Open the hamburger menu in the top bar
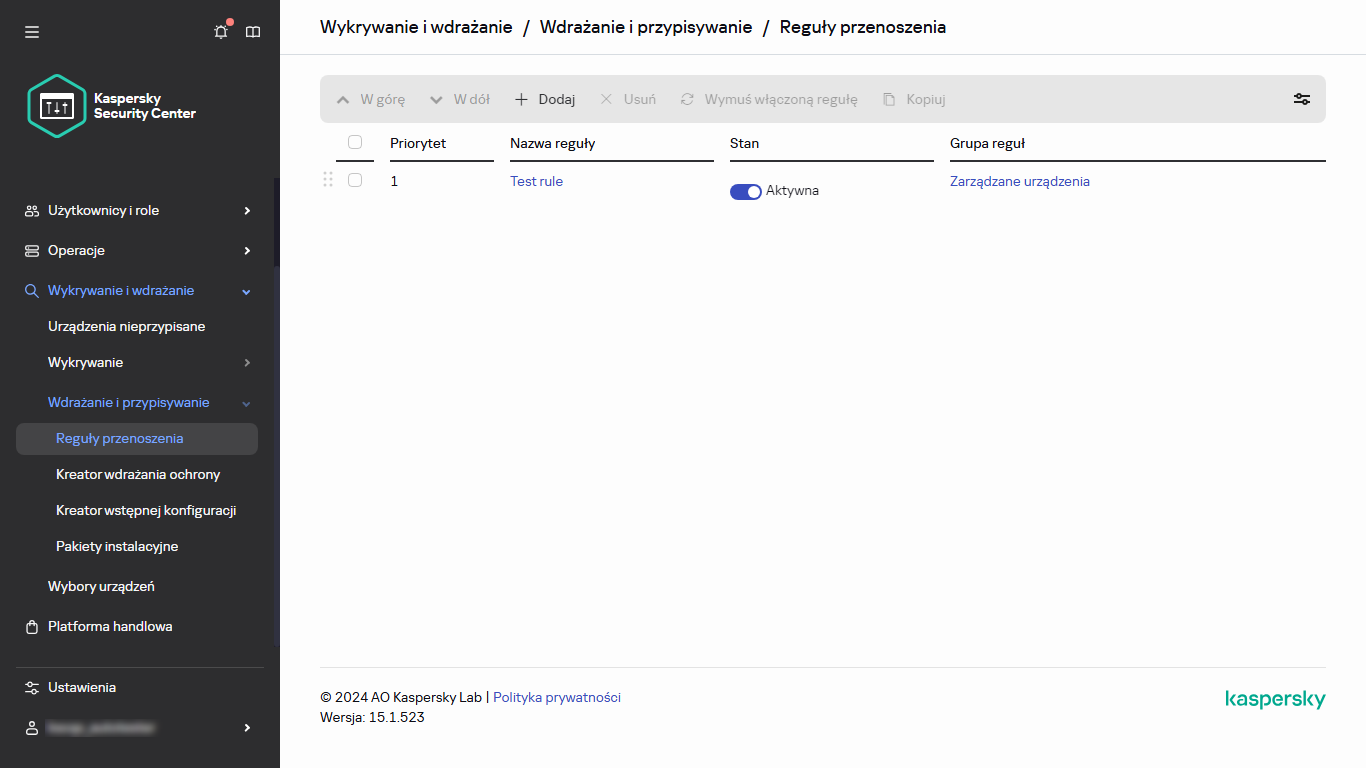 click(x=31, y=31)
